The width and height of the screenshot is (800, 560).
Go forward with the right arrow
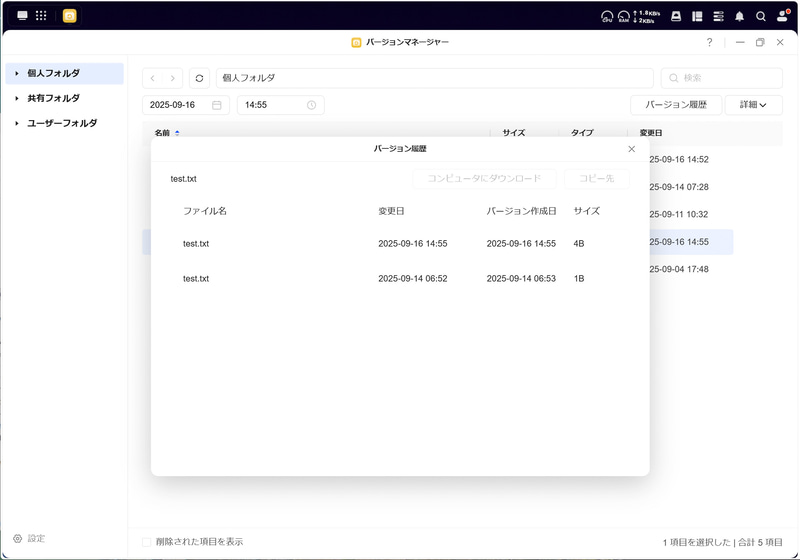point(172,78)
